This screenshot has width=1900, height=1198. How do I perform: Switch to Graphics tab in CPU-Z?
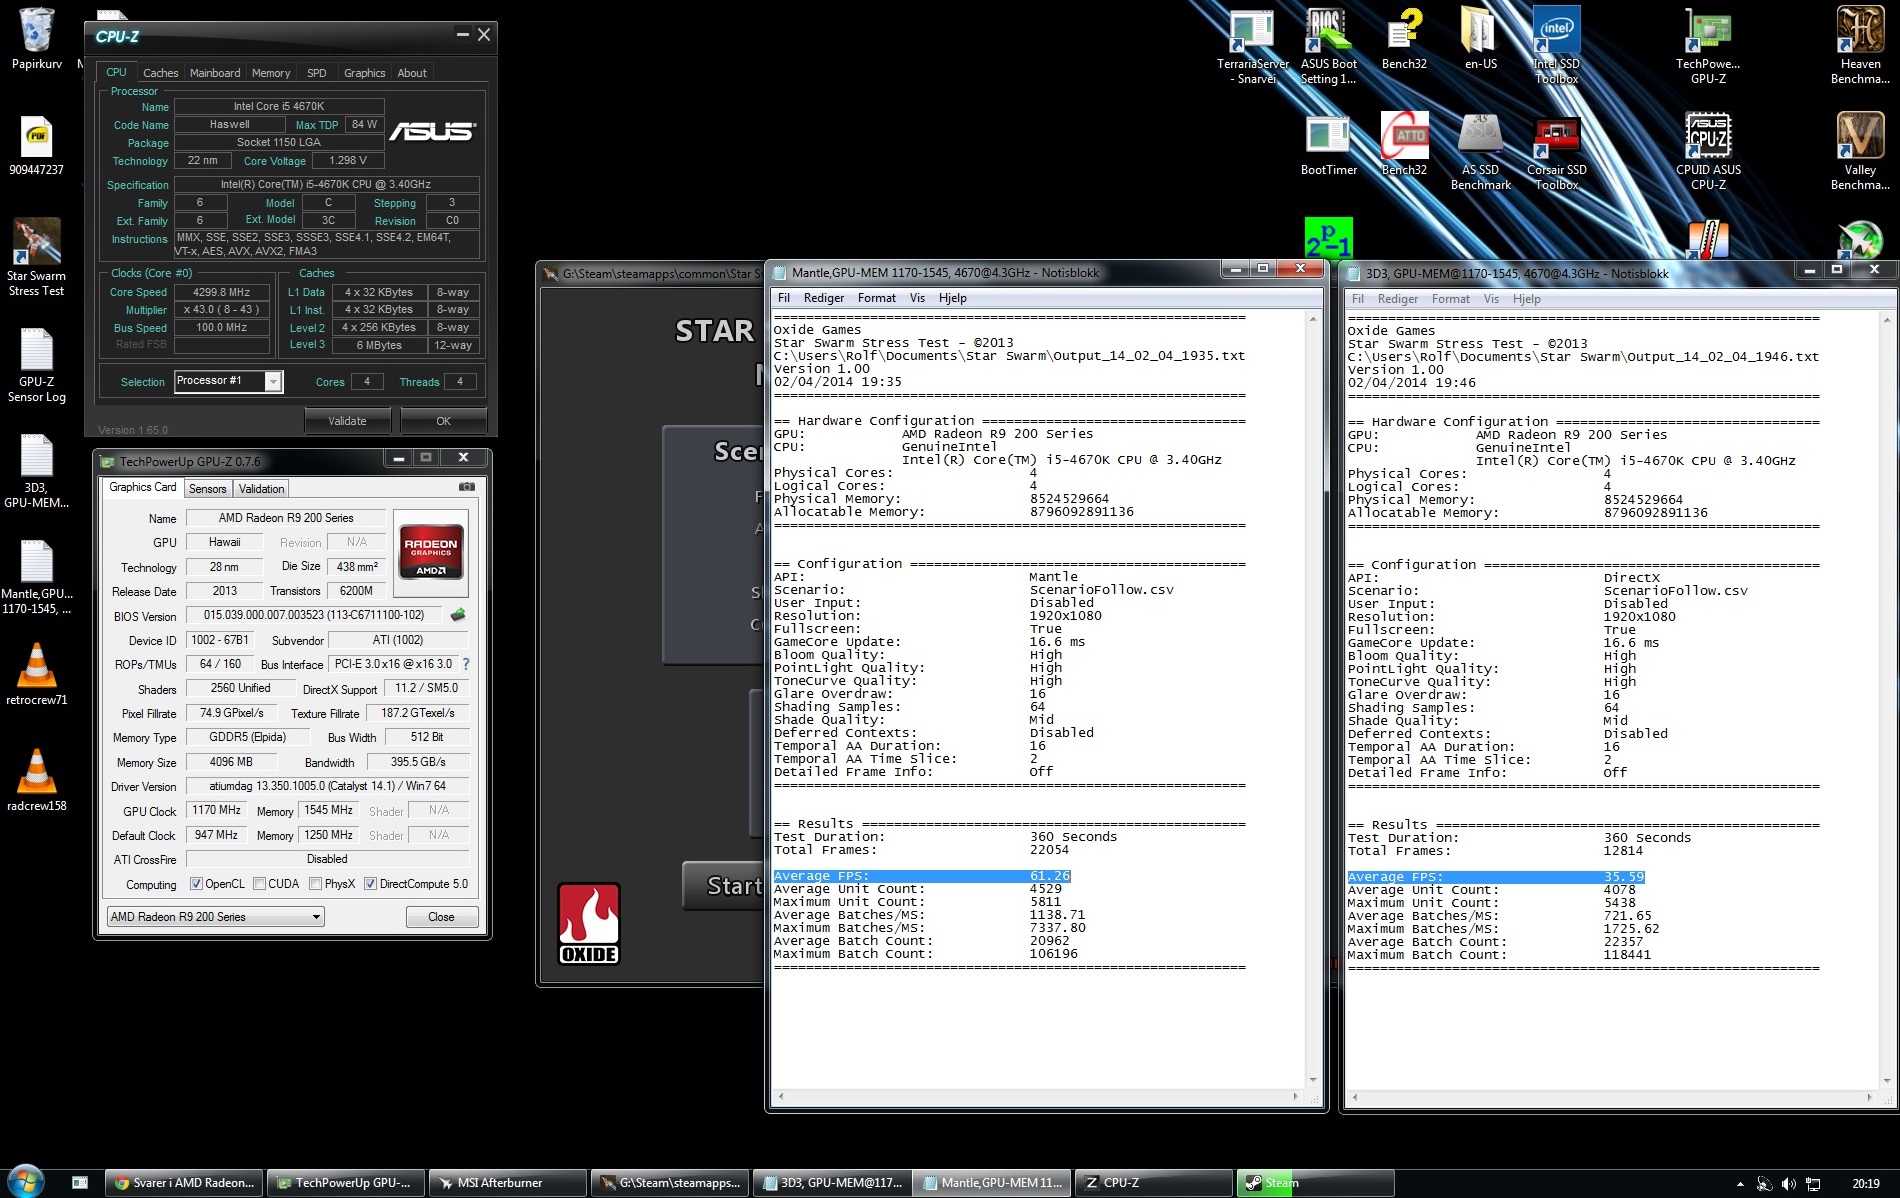pyautogui.click(x=365, y=73)
